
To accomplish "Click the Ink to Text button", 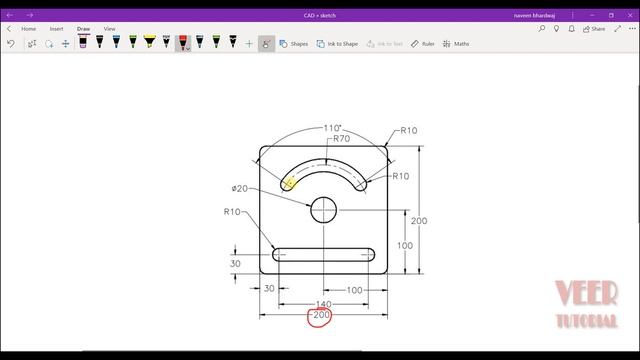I will (x=385, y=44).
